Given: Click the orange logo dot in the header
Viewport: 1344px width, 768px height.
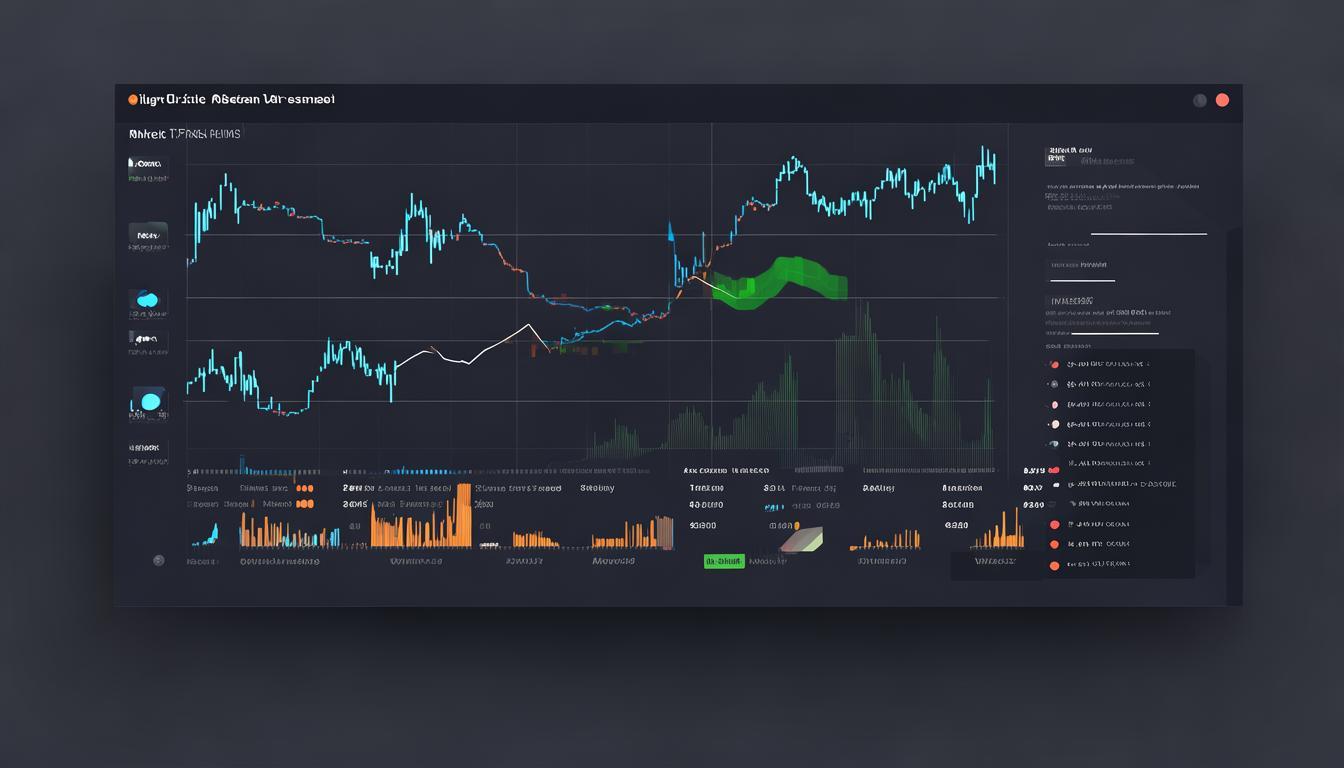Looking at the screenshot, I should [x=131, y=99].
